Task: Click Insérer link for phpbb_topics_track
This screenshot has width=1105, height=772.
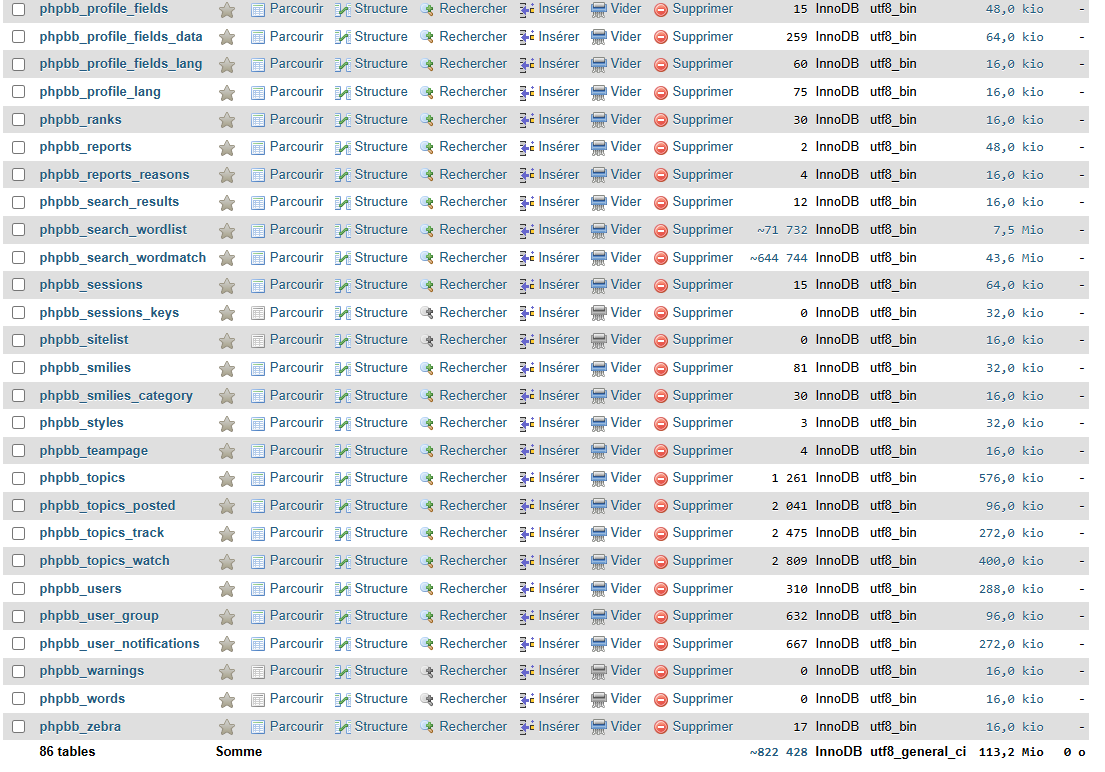Action: (x=558, y=533)
